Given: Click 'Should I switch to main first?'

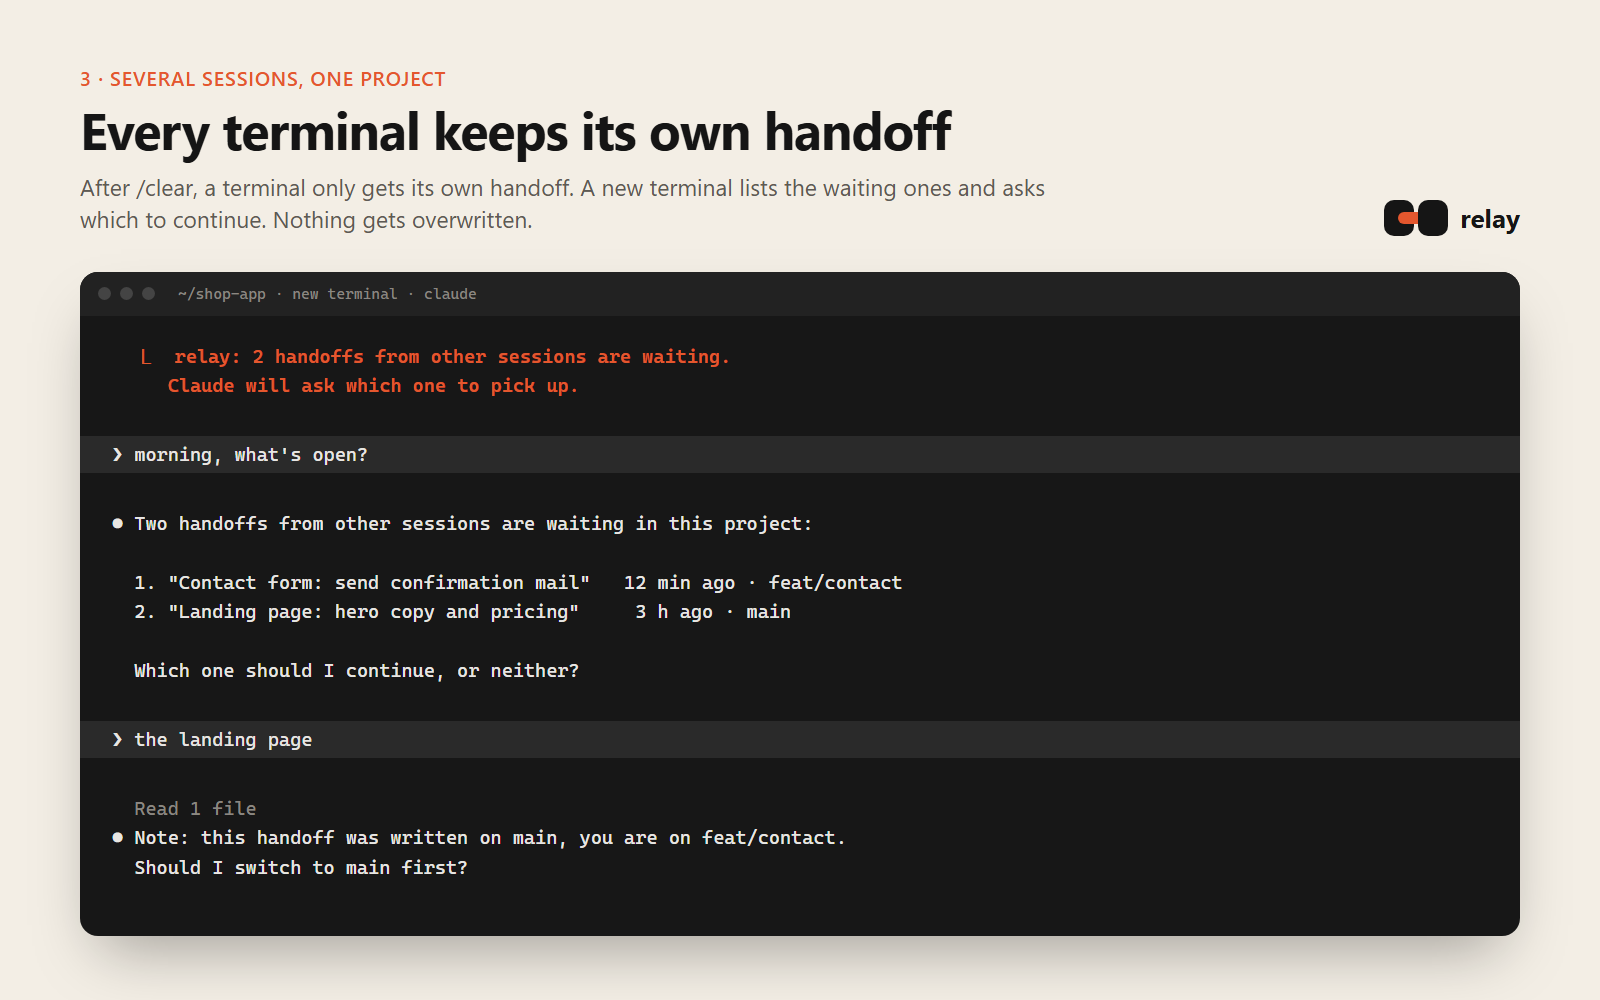Looking at the screenshot, I should (x=301, y=868).
